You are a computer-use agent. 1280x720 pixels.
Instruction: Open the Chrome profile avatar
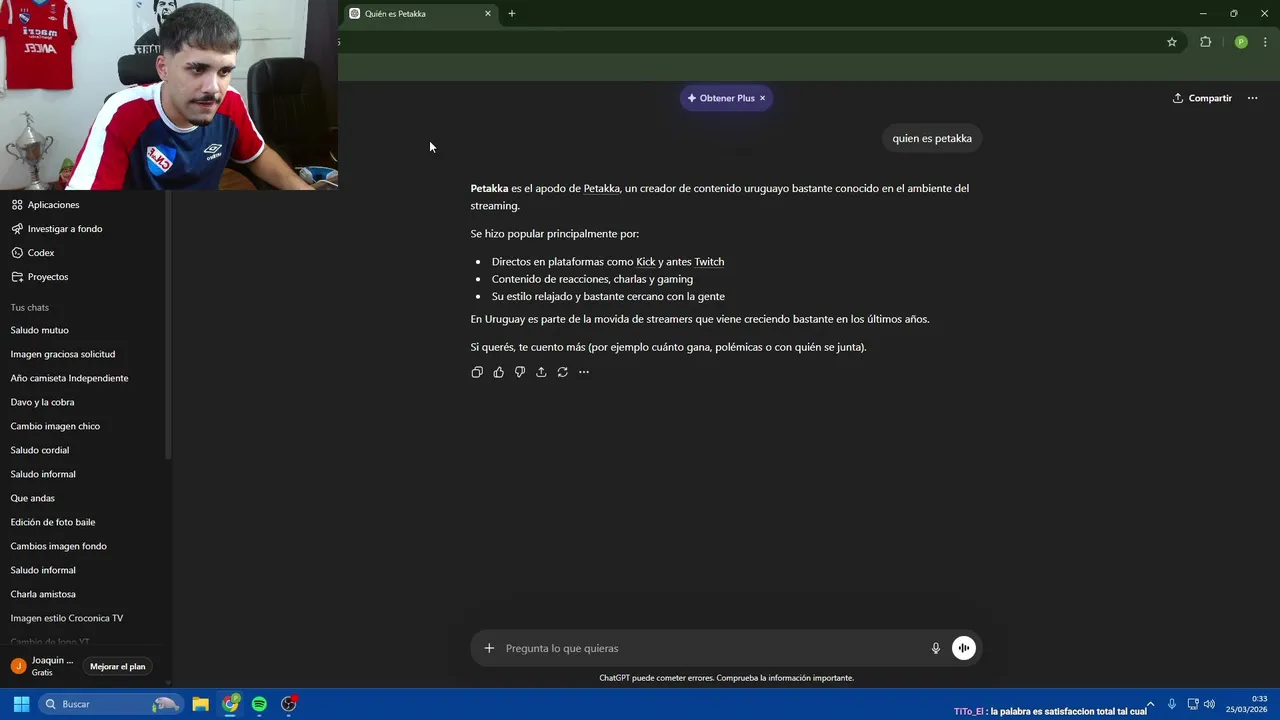[x=1241, y=42]
